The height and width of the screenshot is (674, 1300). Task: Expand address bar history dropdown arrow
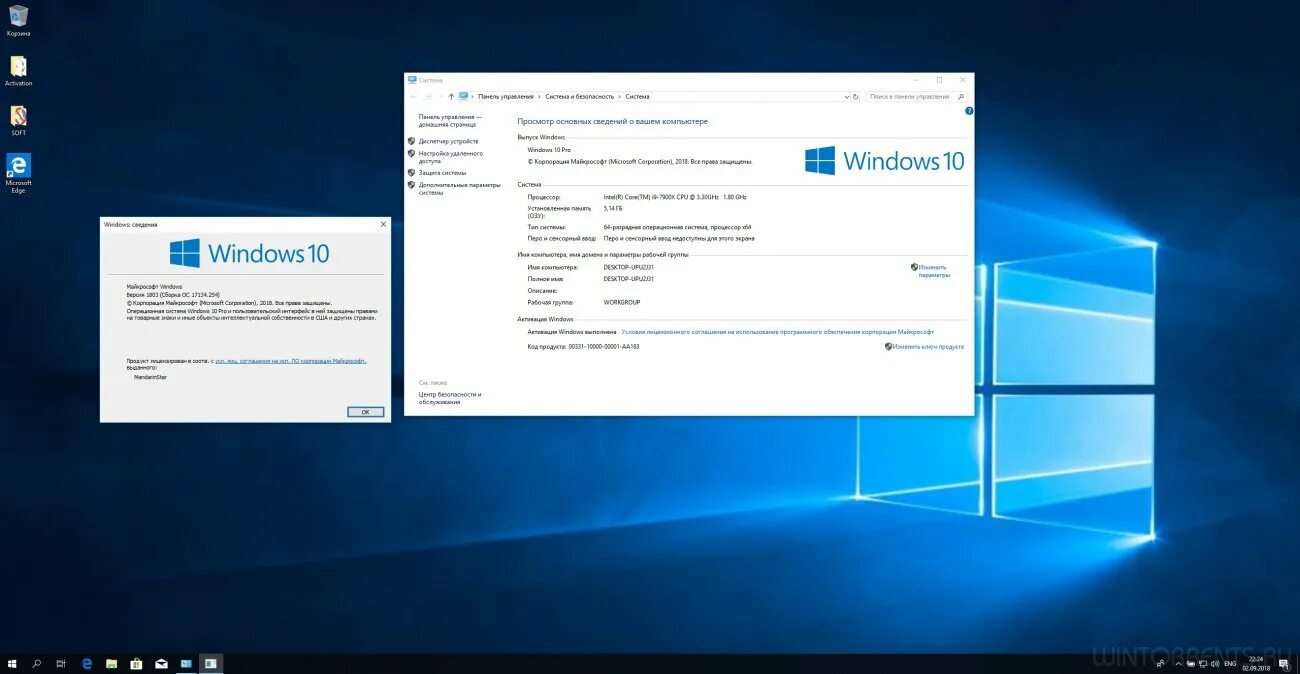(x=846, y=97)
